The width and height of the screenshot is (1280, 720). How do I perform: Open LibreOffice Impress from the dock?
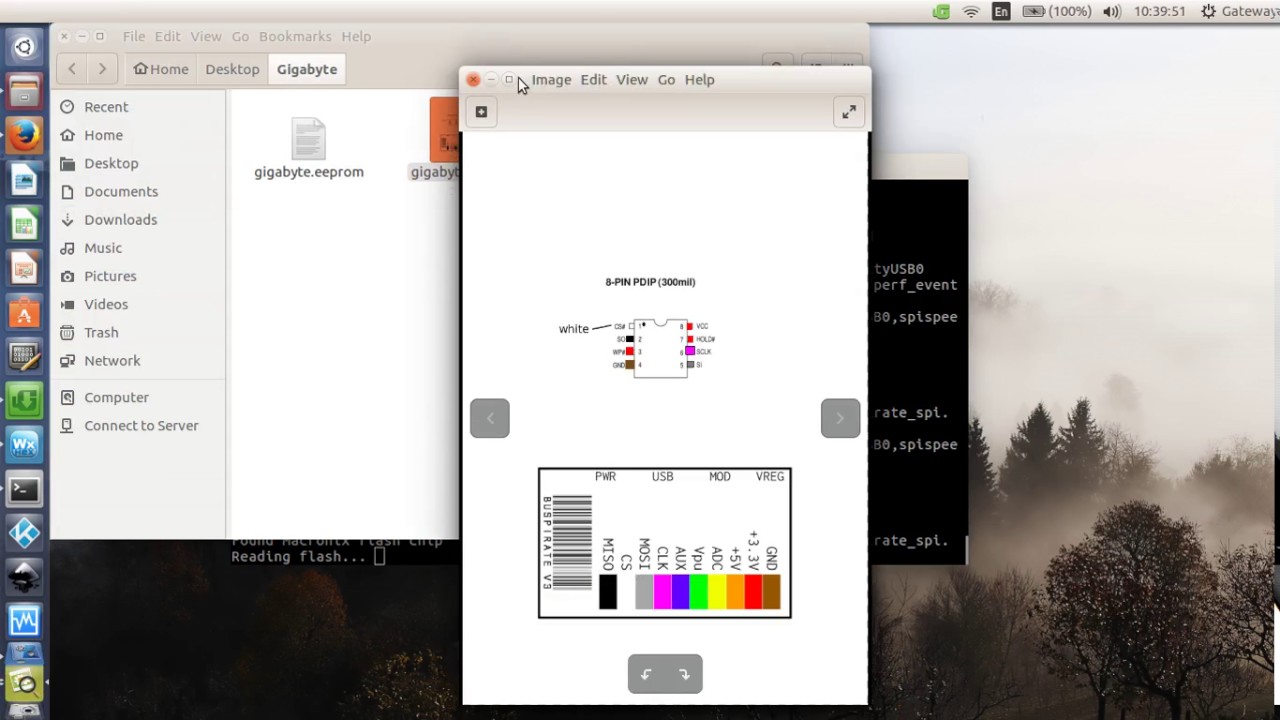(x=24, y=269)
